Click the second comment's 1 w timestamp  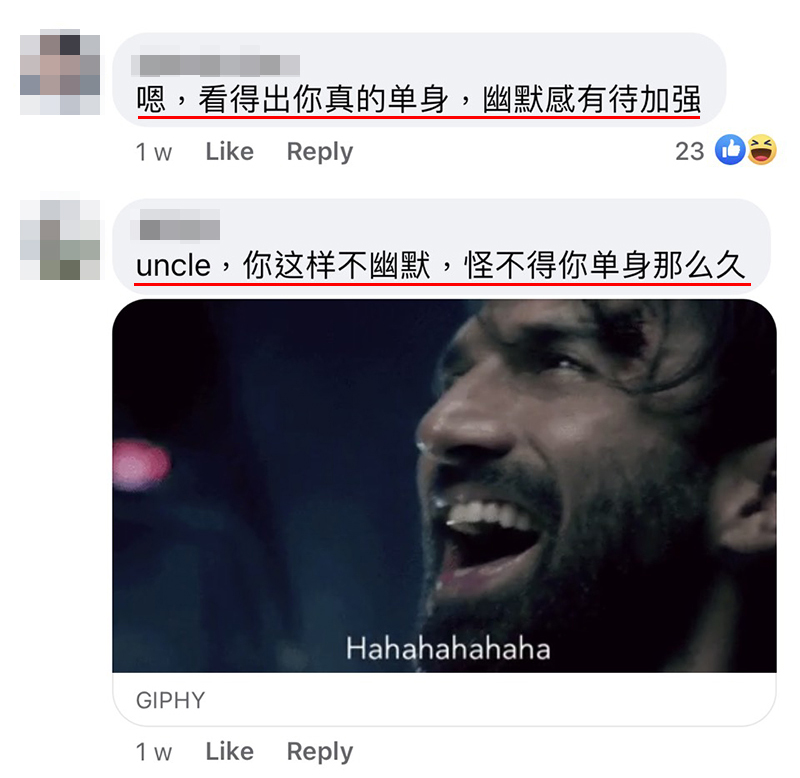click(154, 752)
